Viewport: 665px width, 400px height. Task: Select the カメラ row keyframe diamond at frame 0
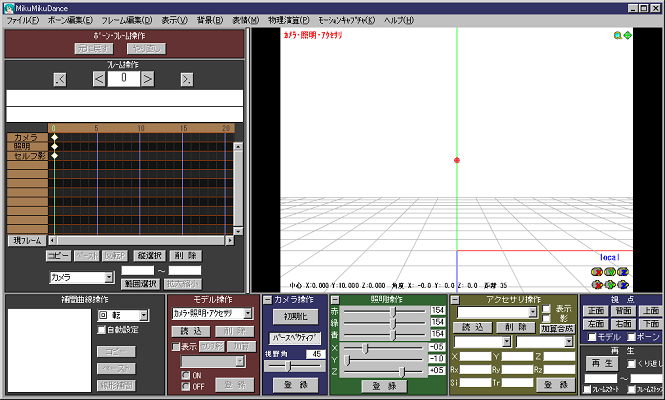tap(54, 137)
